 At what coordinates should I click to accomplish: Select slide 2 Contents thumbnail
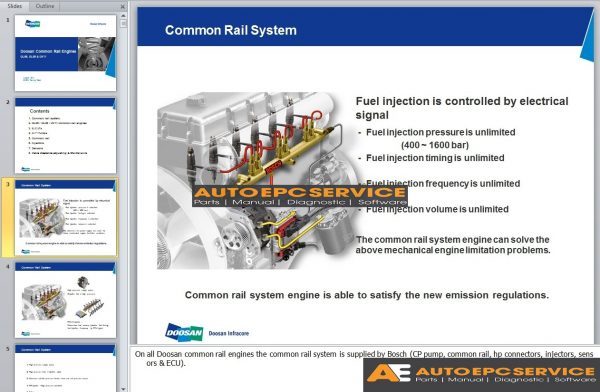tap(65, 136)
